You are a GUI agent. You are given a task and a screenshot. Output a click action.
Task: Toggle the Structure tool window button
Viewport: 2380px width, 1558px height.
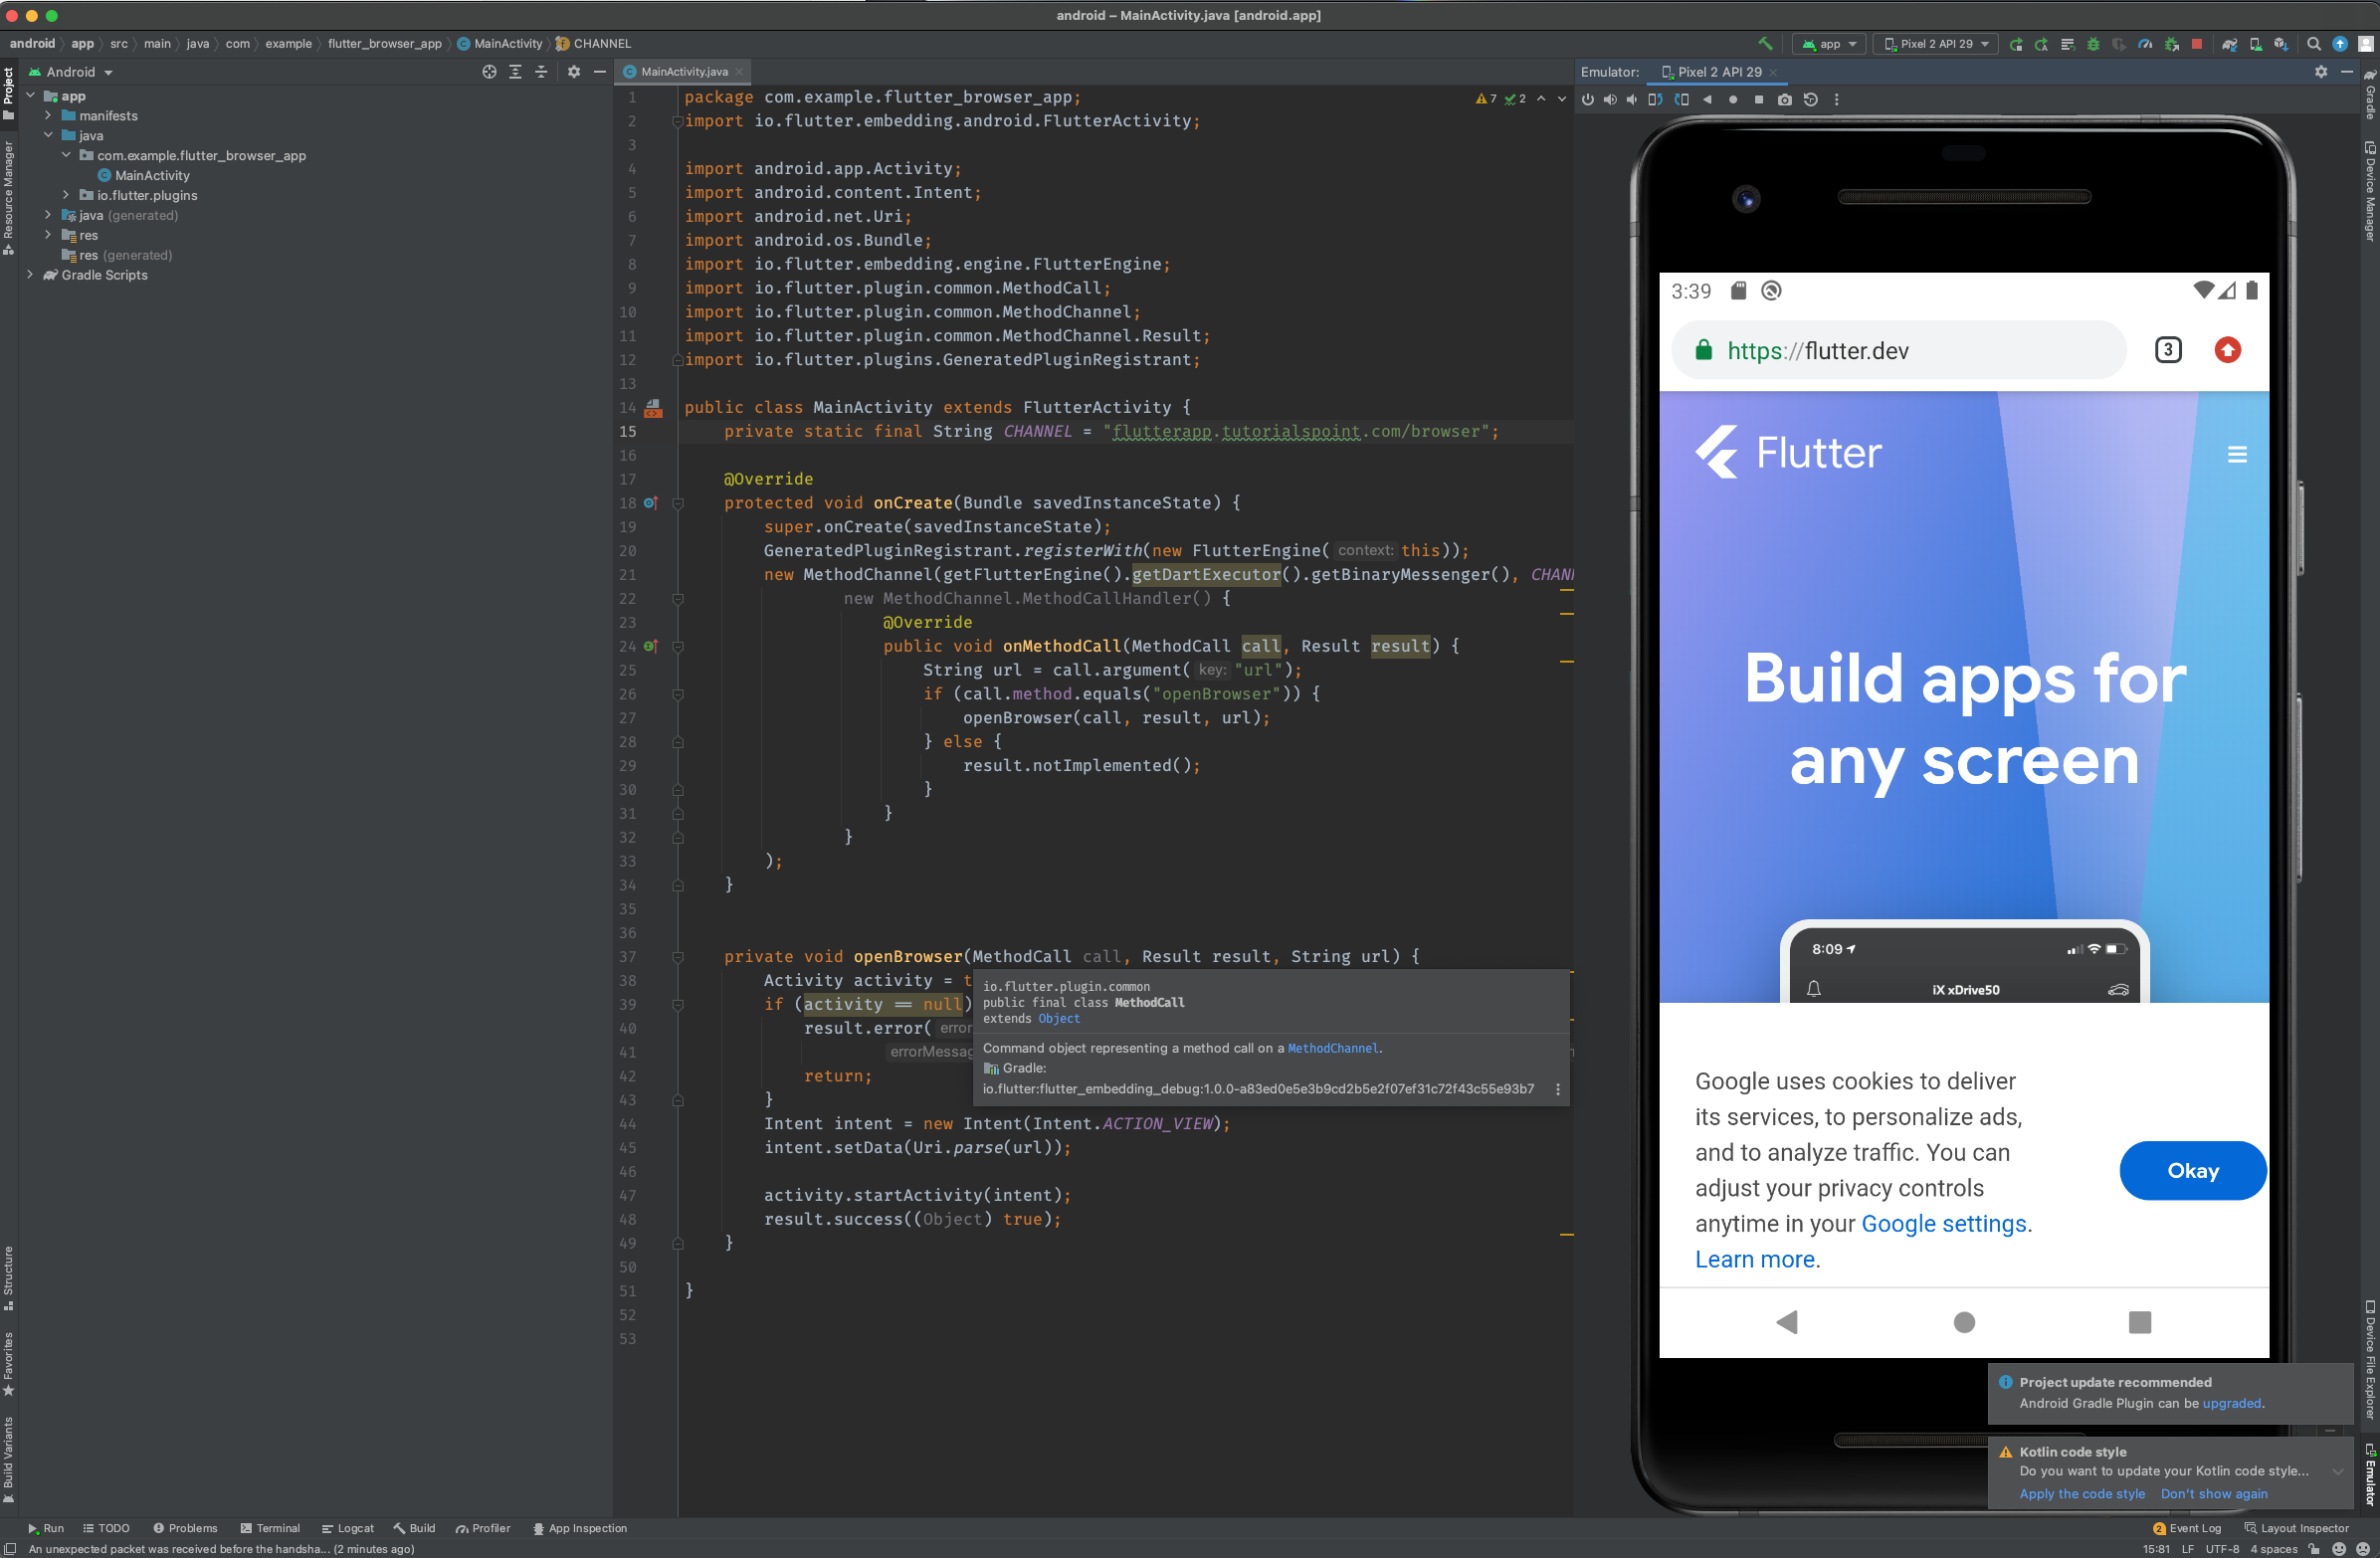click(8, 1277)
